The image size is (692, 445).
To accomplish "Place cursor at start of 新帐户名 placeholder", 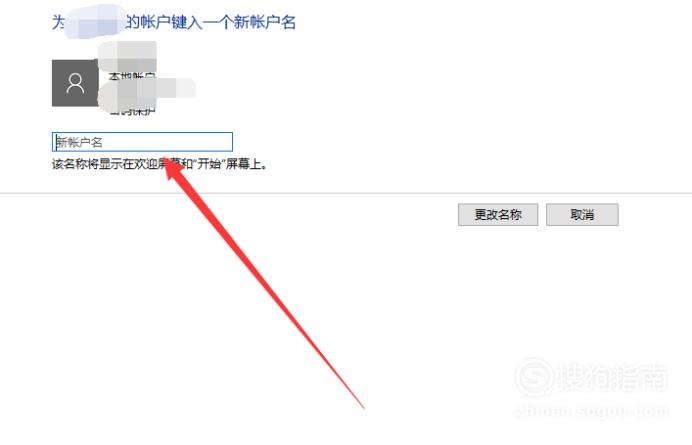I will [x=56, y=142].
